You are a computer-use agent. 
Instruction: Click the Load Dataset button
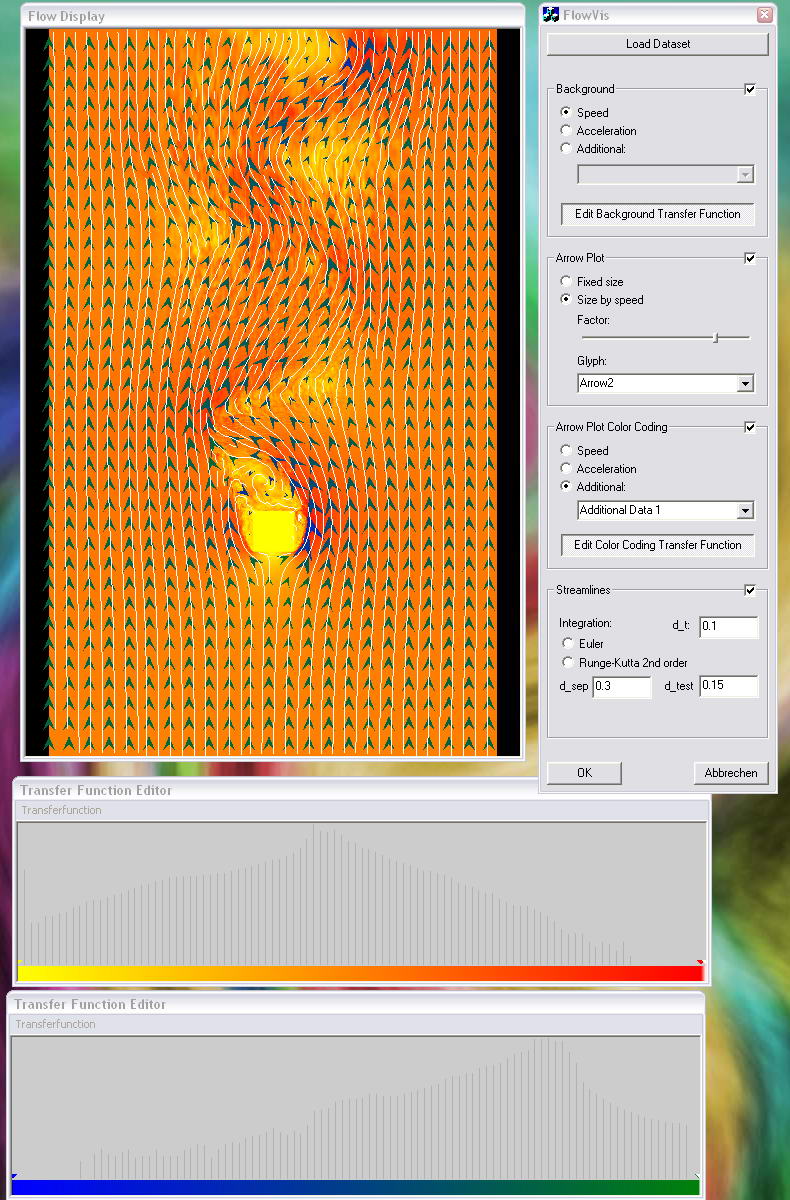(x=657, y=44)
